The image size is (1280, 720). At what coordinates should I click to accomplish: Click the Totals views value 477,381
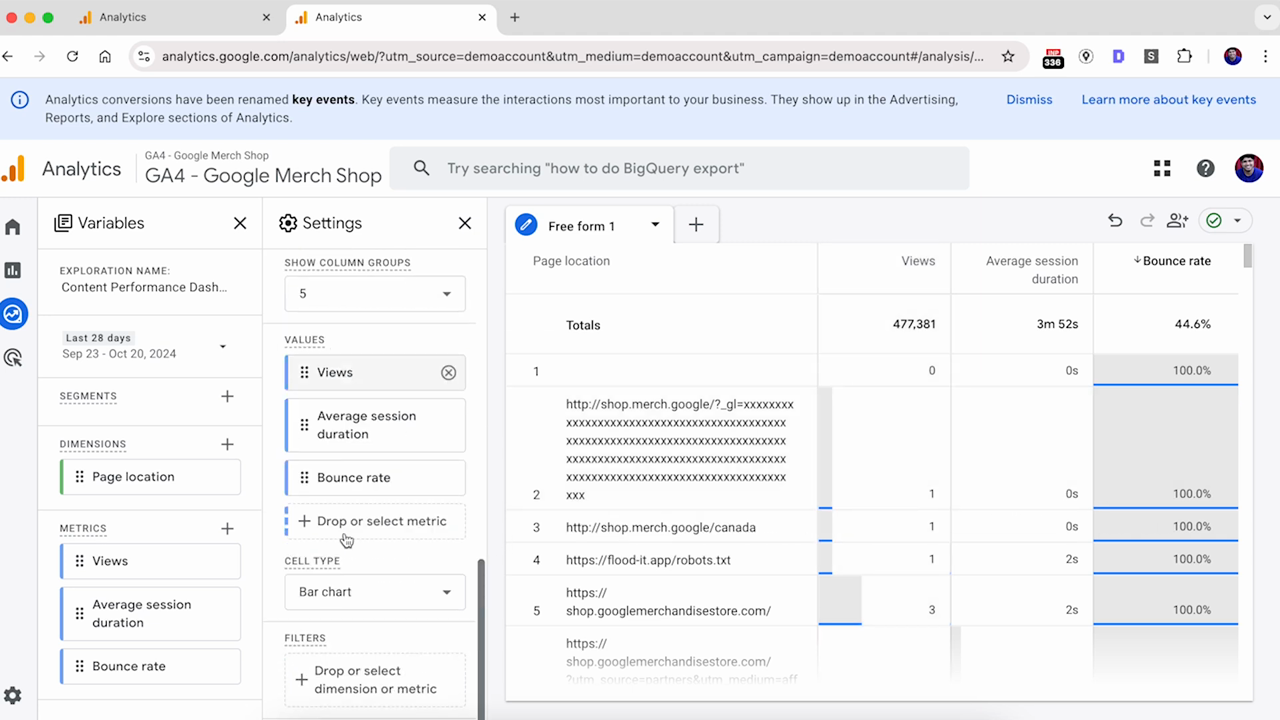914,325
